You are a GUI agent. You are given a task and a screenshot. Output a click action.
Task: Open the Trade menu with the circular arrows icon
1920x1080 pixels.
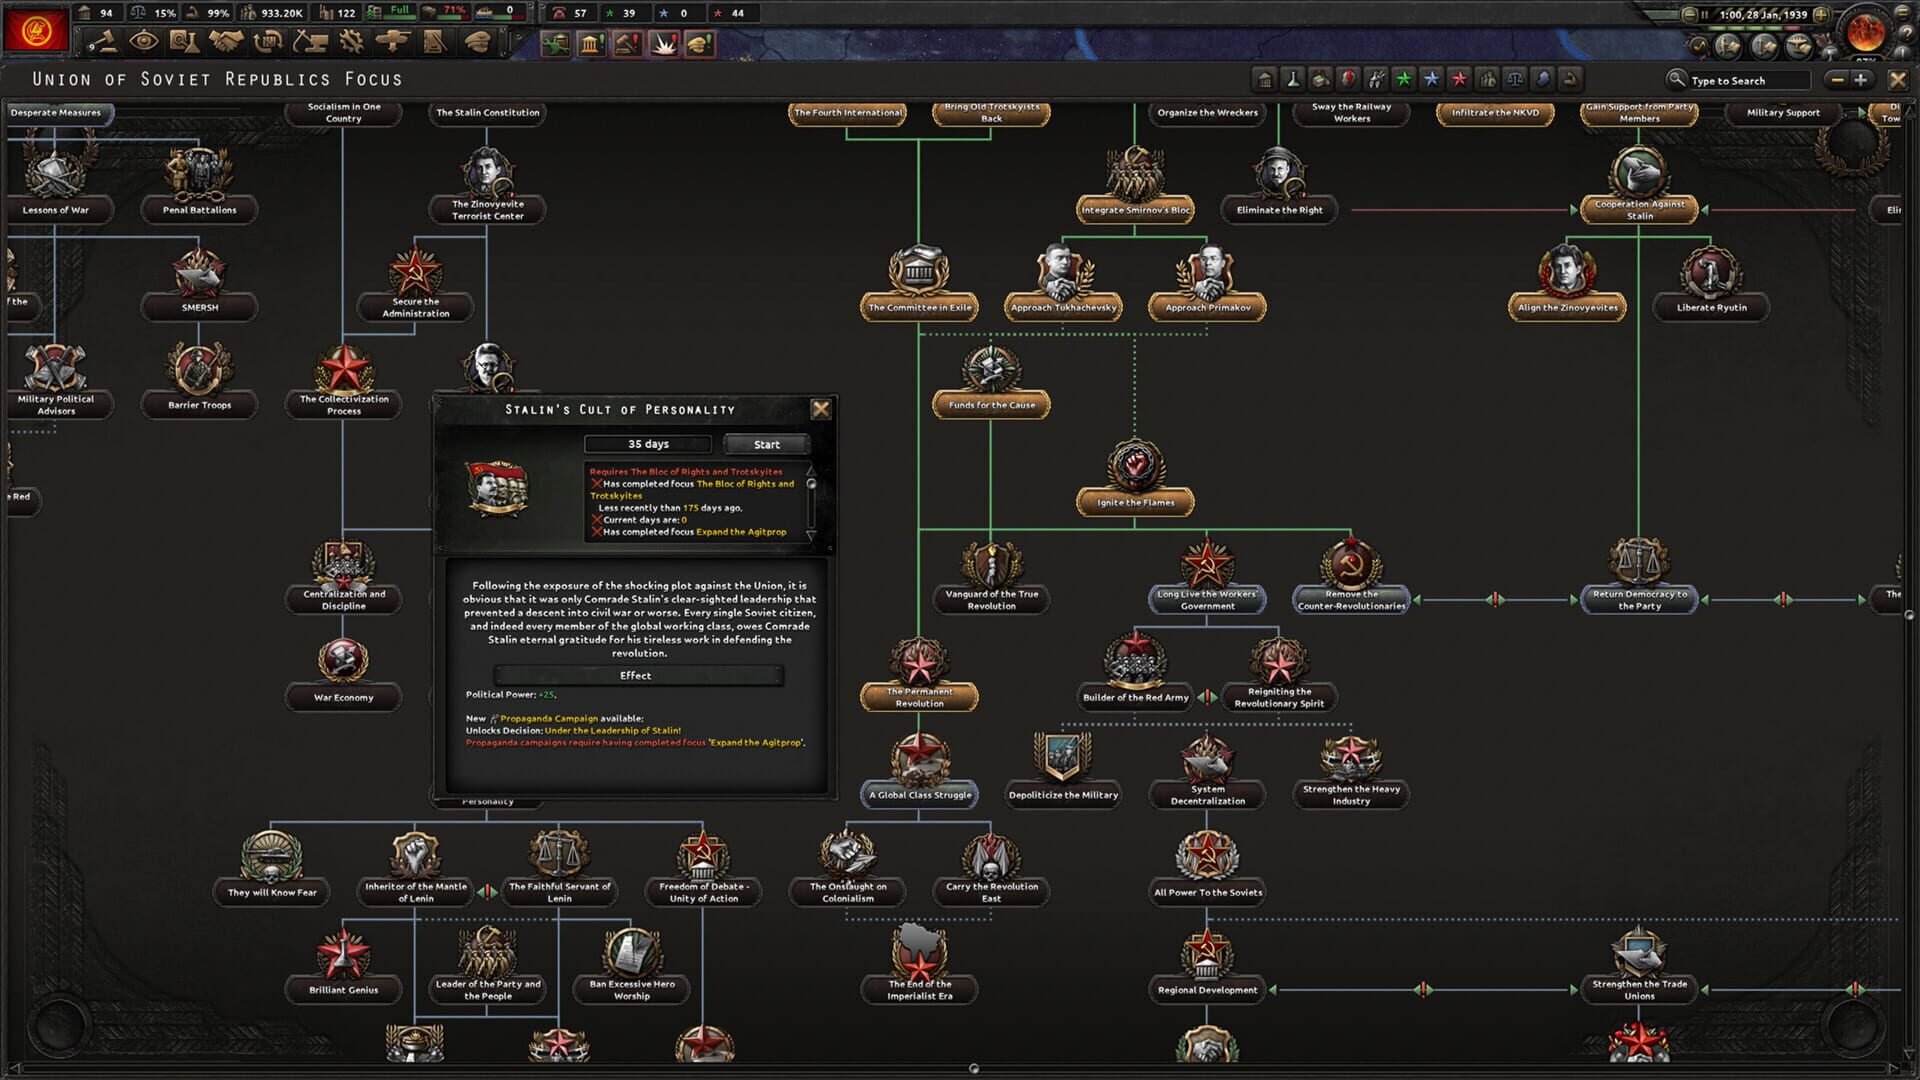point(268,42)
